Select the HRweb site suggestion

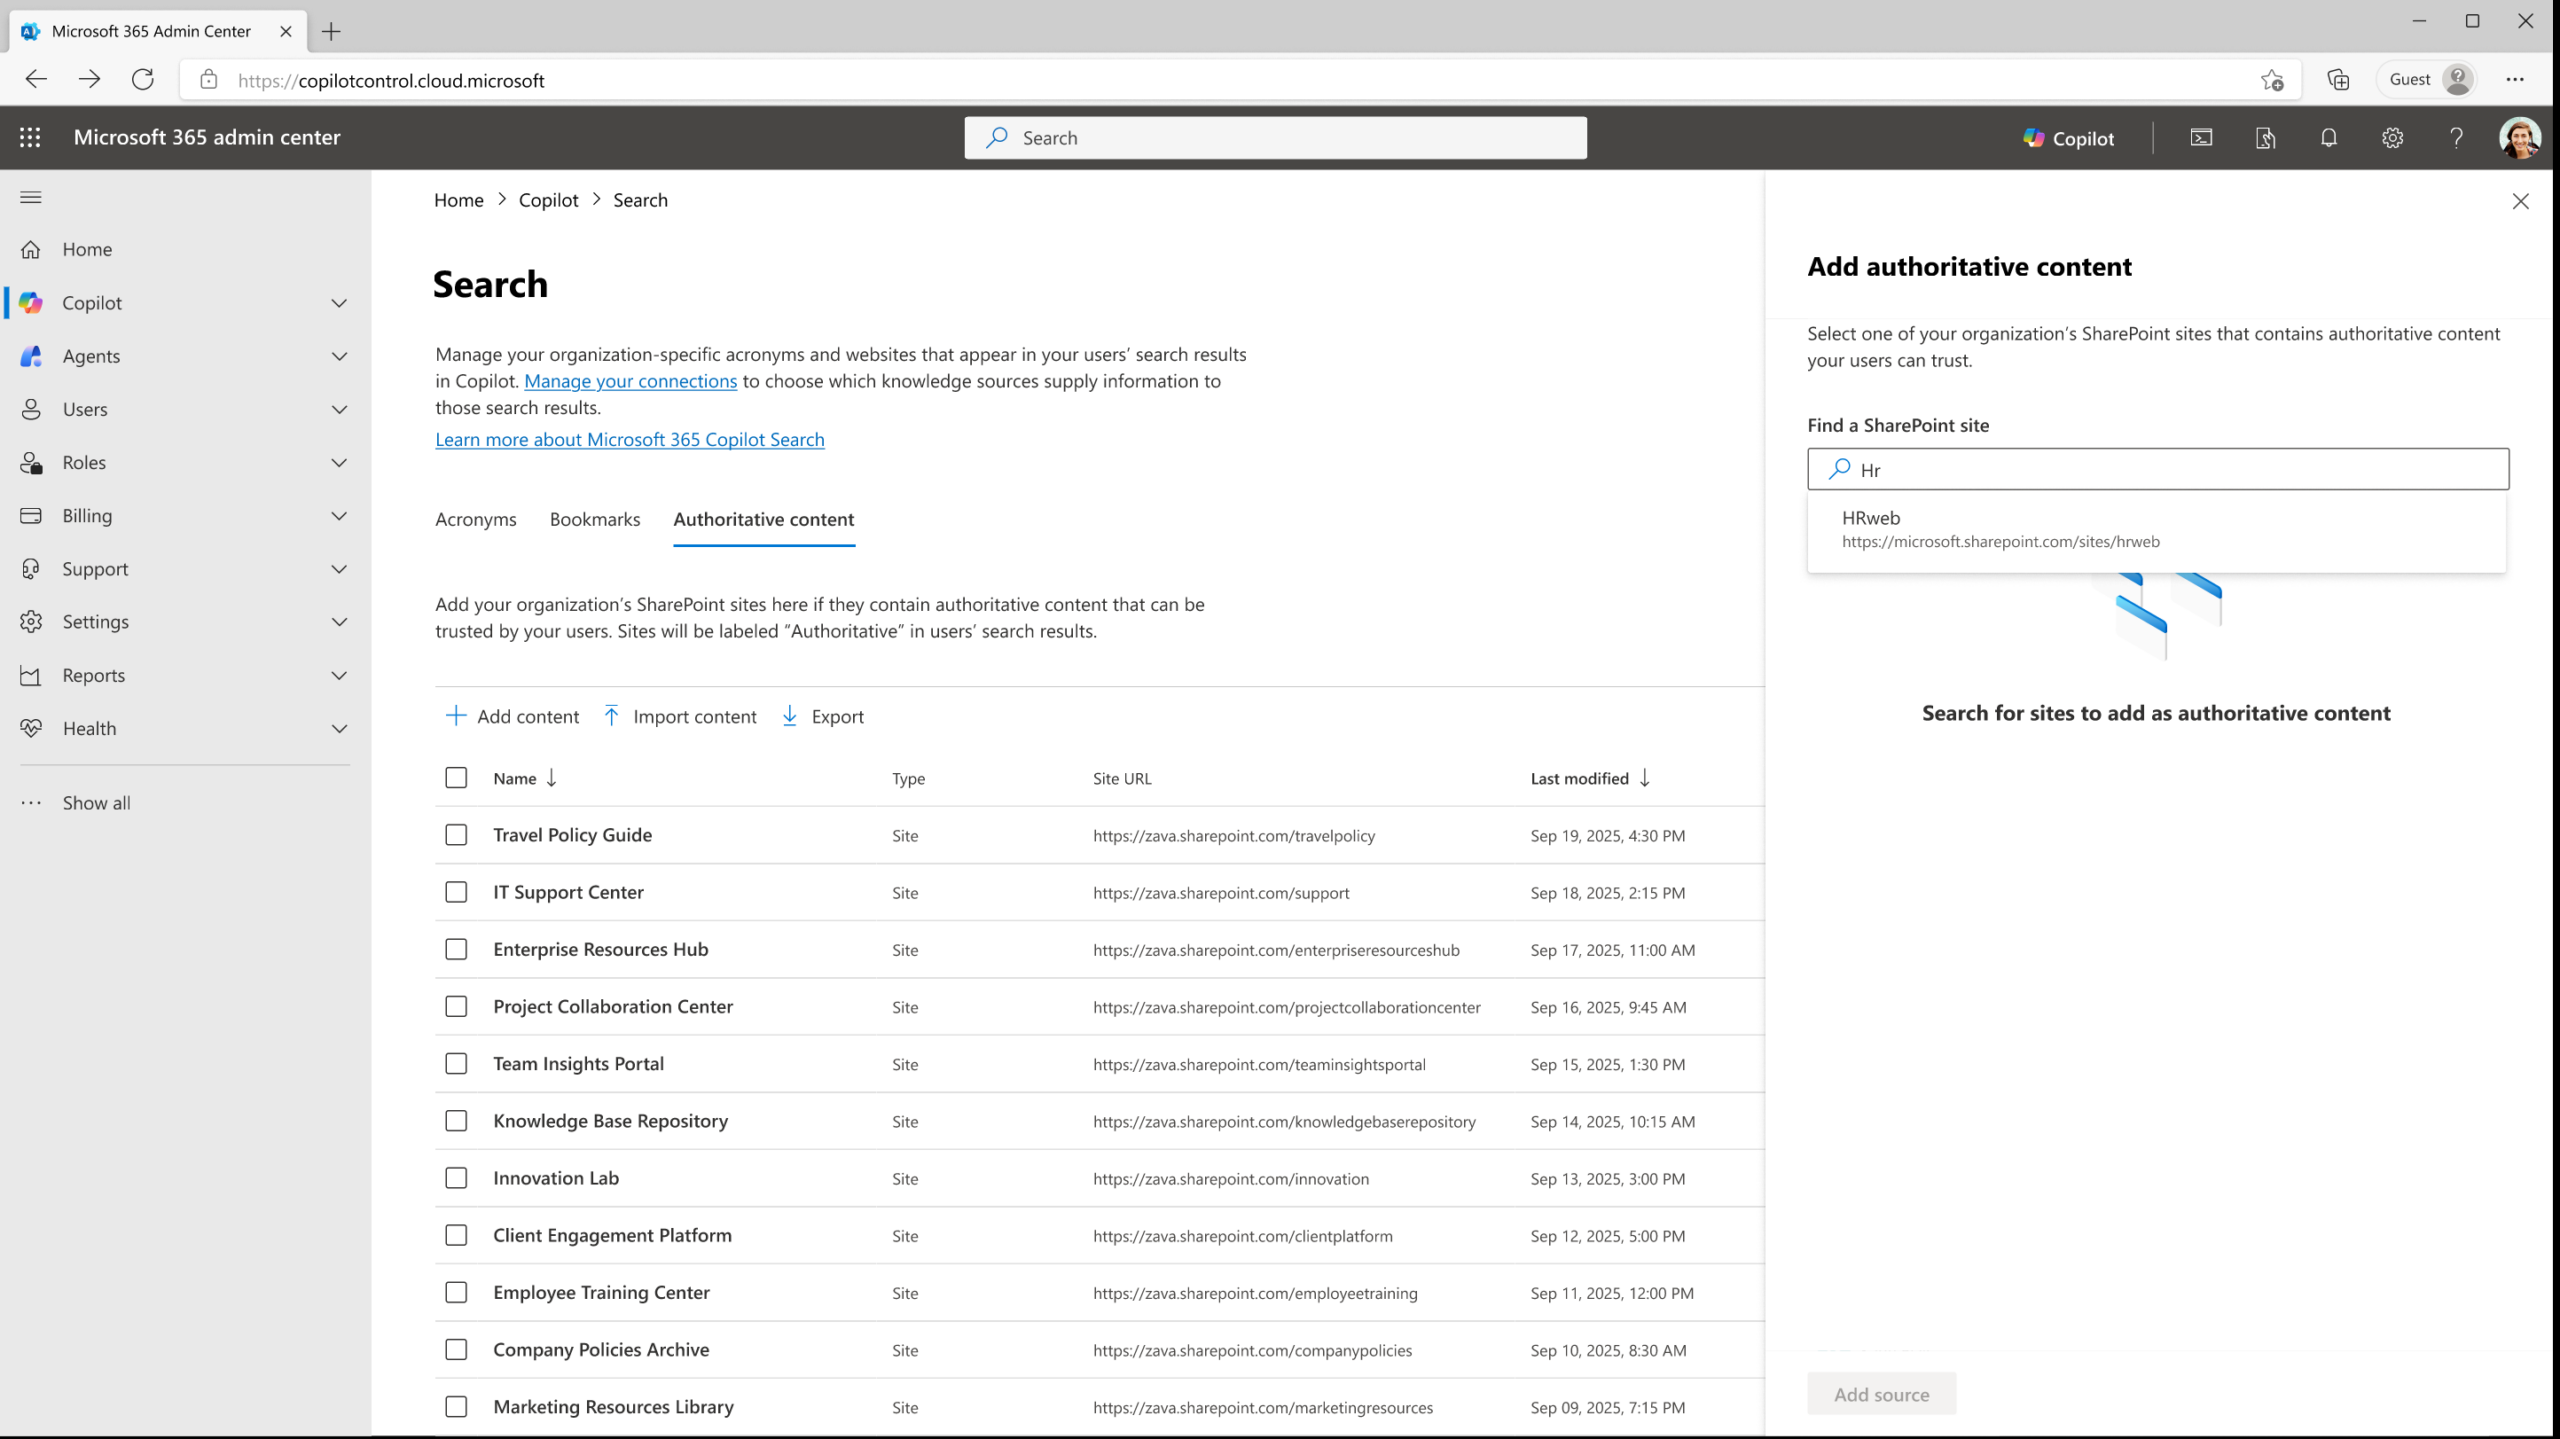pyautogui.click(x=2156, y=529)
